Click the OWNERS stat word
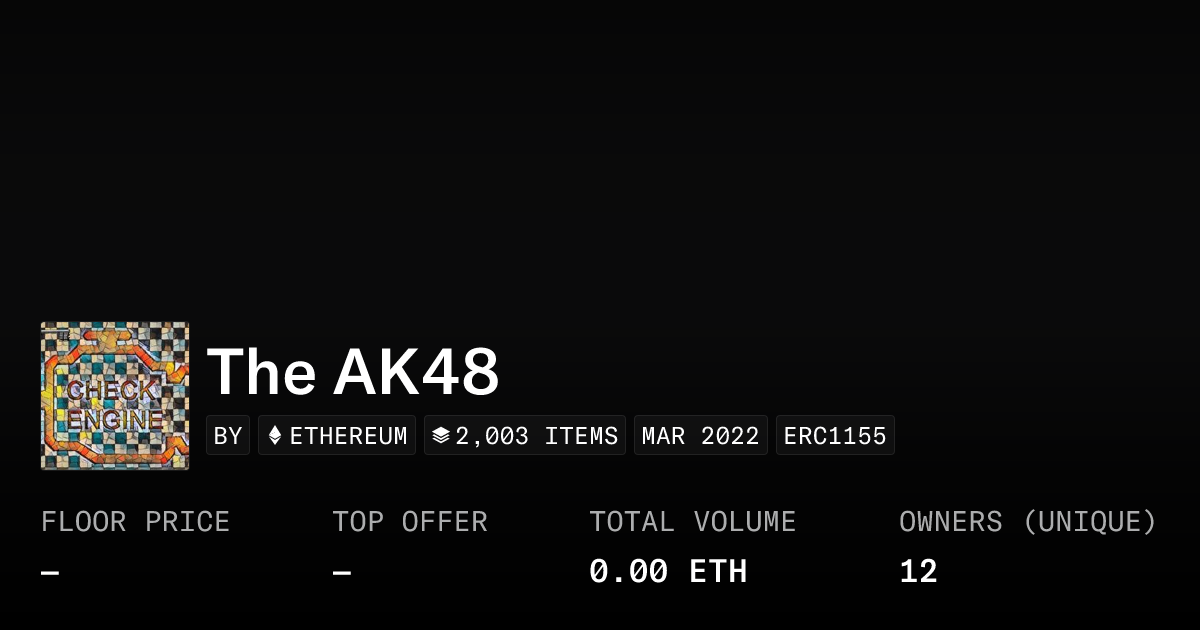This screenshot has width=1200, height=630. click(x=950, y=522)
